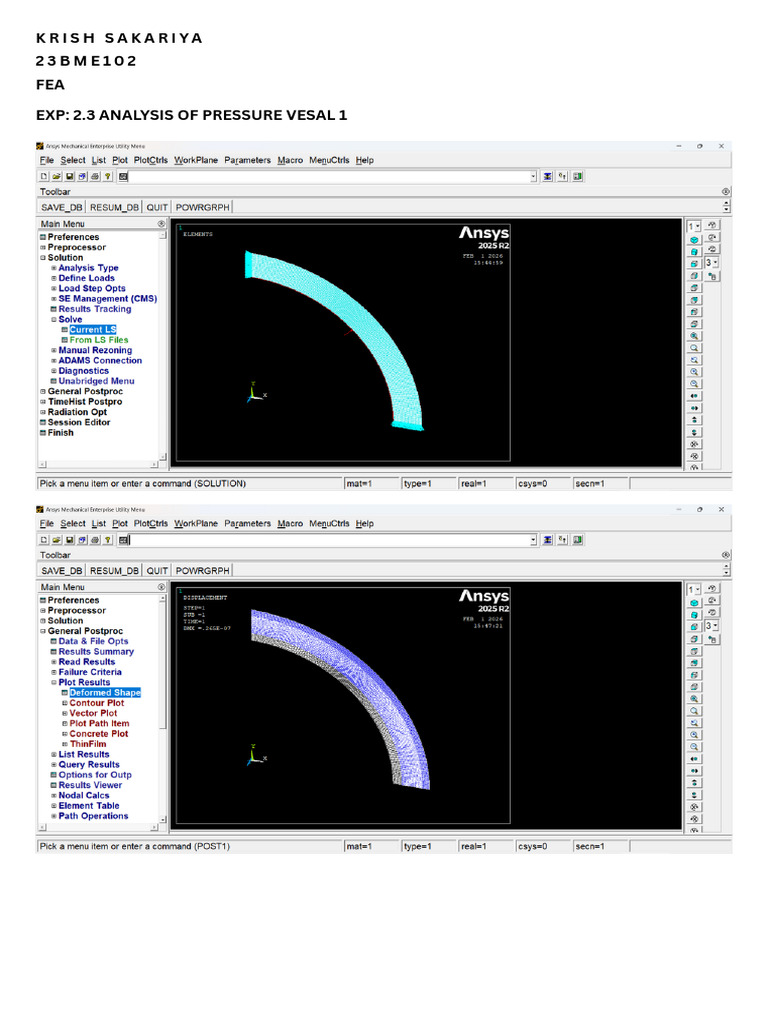Click Open file icon in bottom Ansys window
The image size is (768, 1024).
tap(56, 540)
